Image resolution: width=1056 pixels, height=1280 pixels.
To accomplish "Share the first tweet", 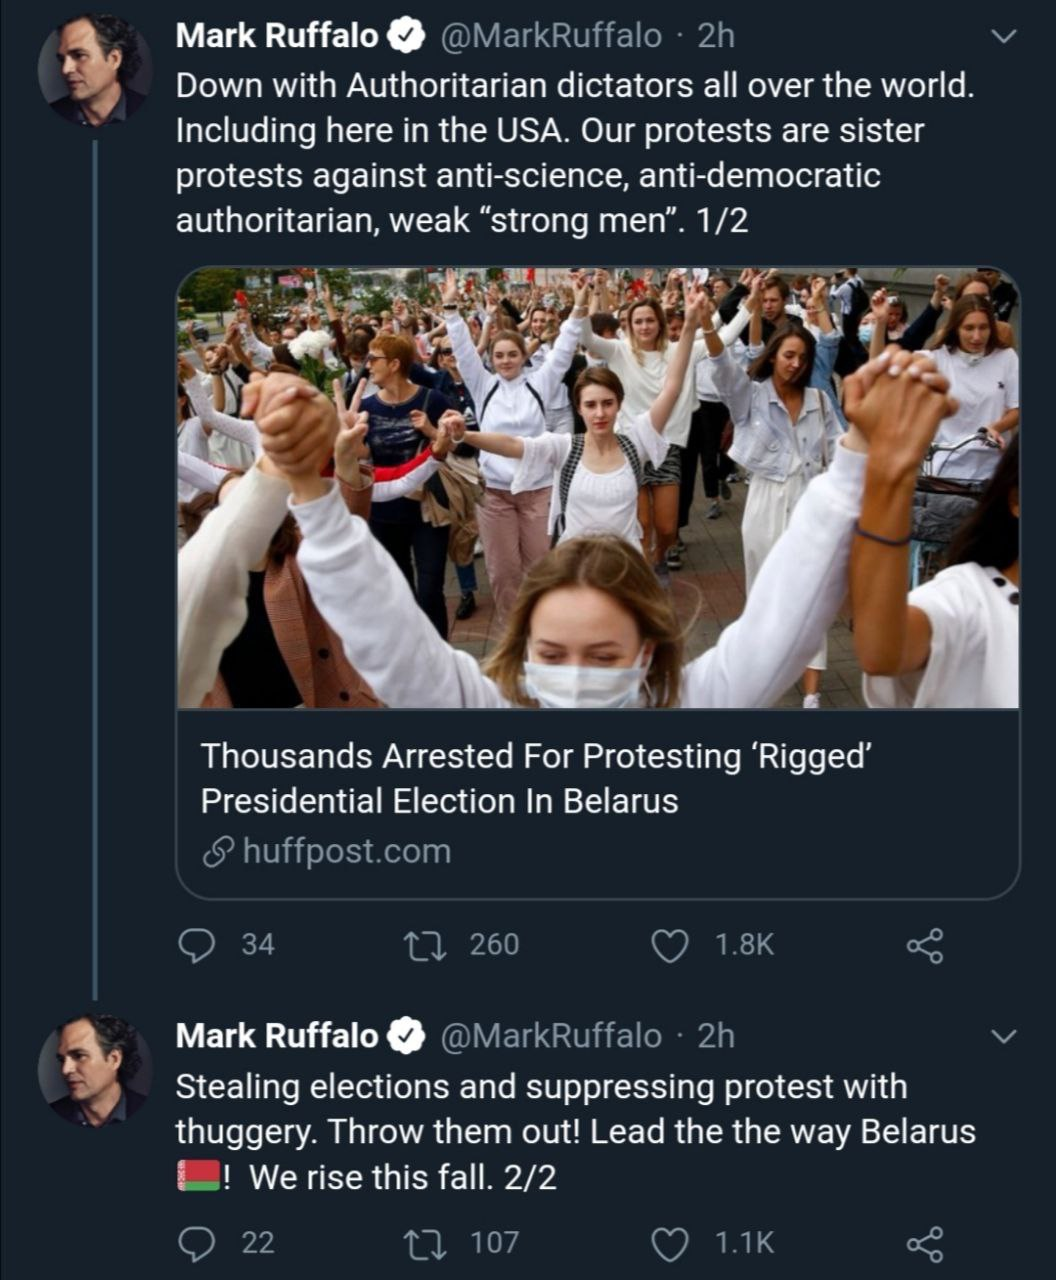I will coord(924,945).
